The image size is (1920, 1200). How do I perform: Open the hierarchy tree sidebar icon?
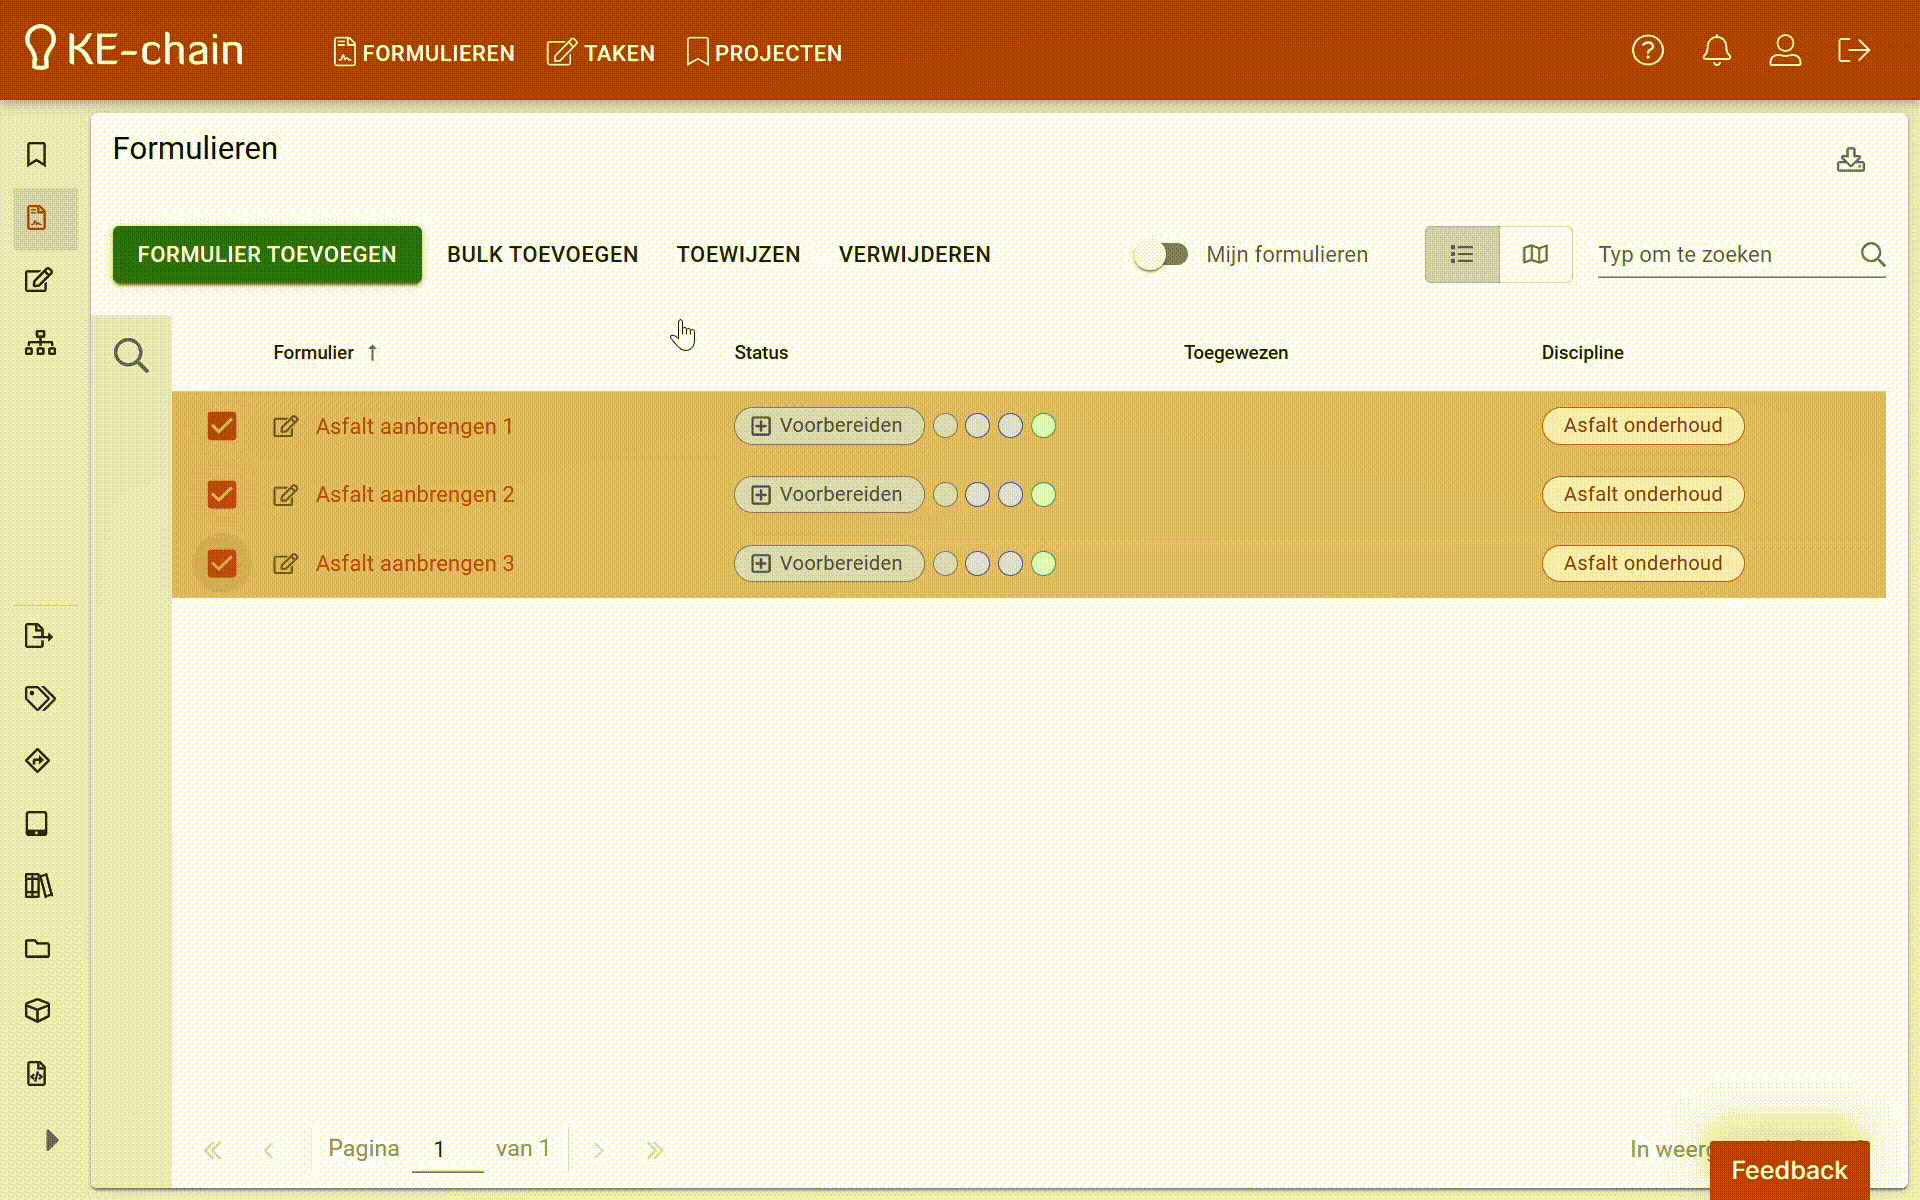click(x=40, y=343)
